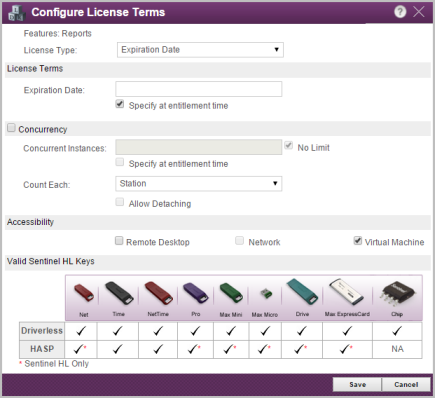Enable the Allow Detaching checkbox

coord(120,202)
